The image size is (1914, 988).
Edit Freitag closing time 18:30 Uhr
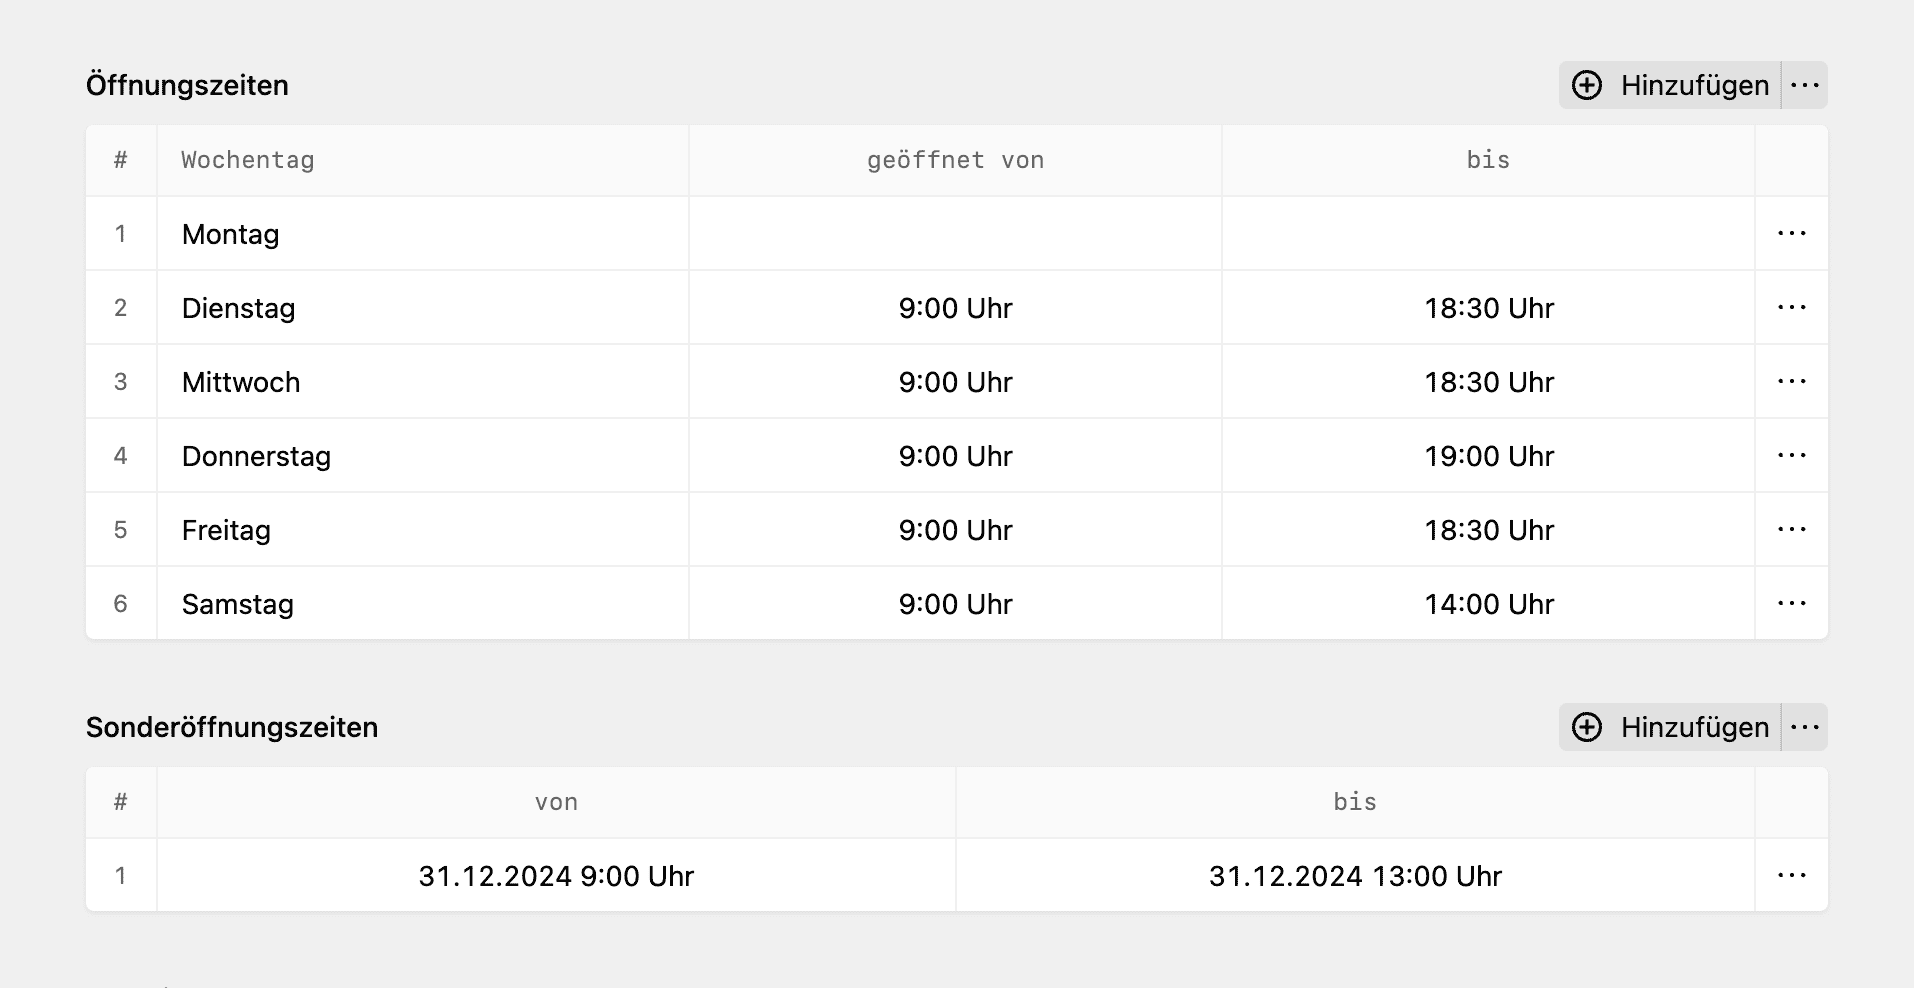[x=1489, y=530]
